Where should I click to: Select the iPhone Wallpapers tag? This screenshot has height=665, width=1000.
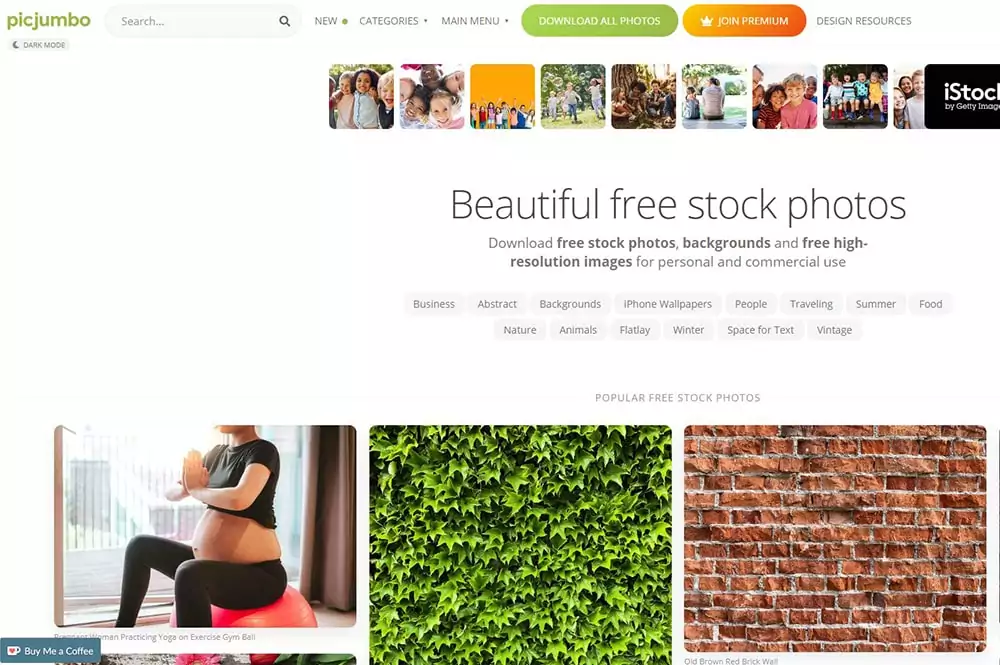pos(667,304)
